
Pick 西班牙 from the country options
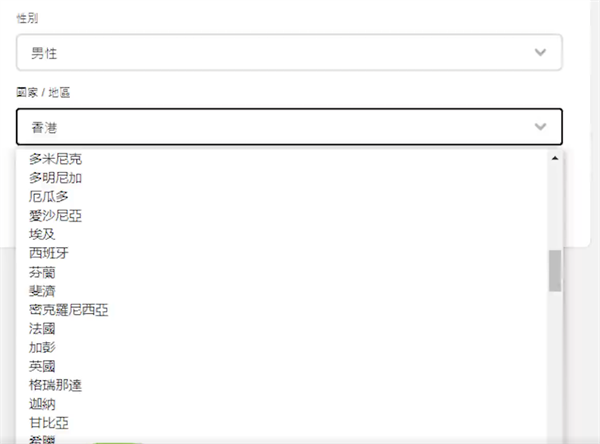tap(49, 253)
